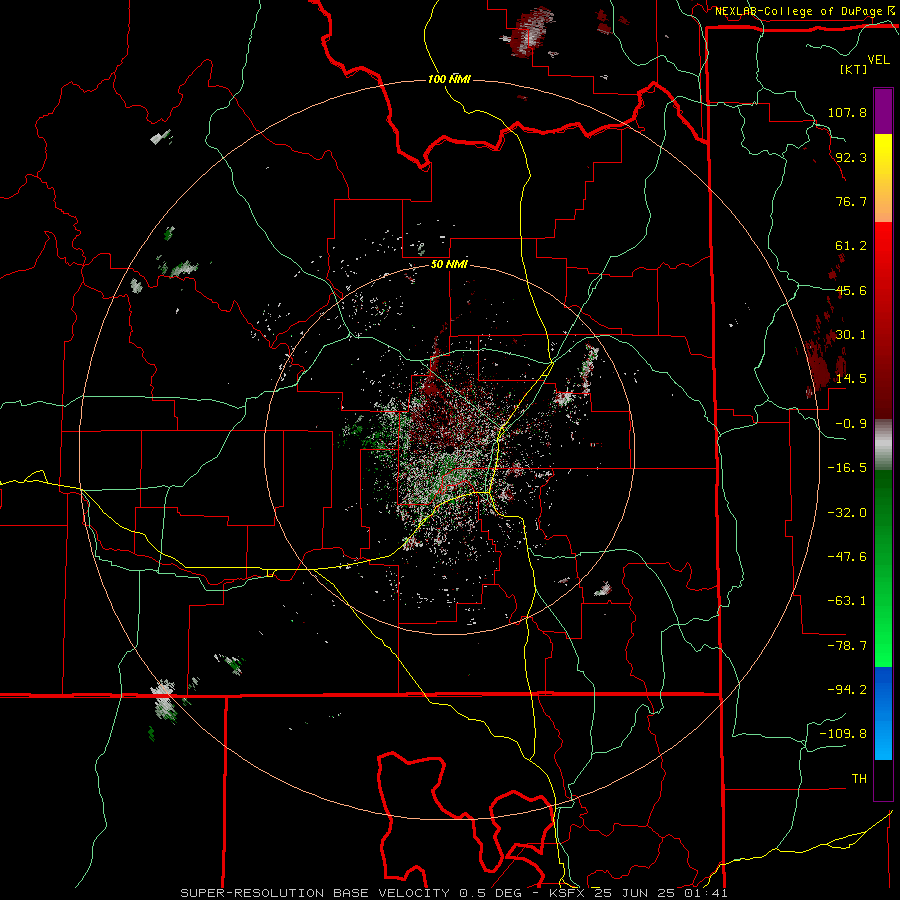This screenshot has height=900, width=900.
Task: Click the VEL legend title
Action: point(878,59)
